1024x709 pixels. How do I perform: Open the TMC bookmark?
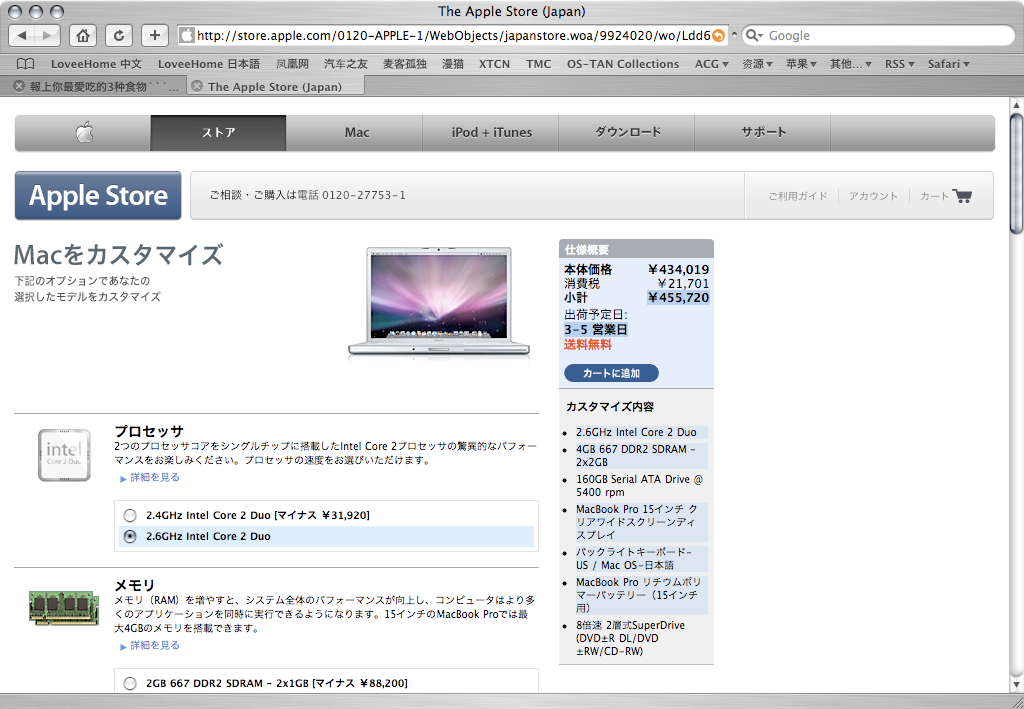tap(539, 64)
